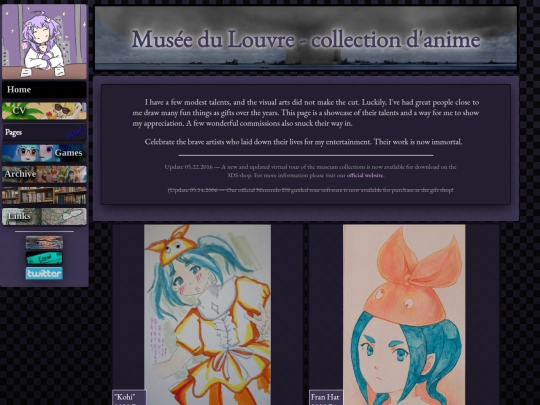Viewport: 540px width, 405px height.
Task: Open the Links page
Action: [44, 217]
